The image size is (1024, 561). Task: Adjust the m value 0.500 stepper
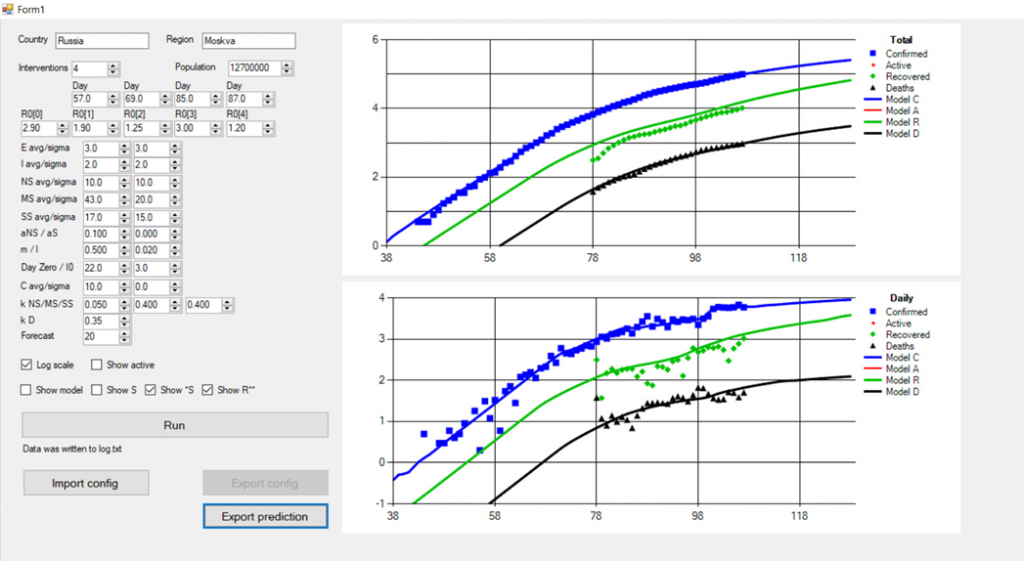click(x=124, y=250)
